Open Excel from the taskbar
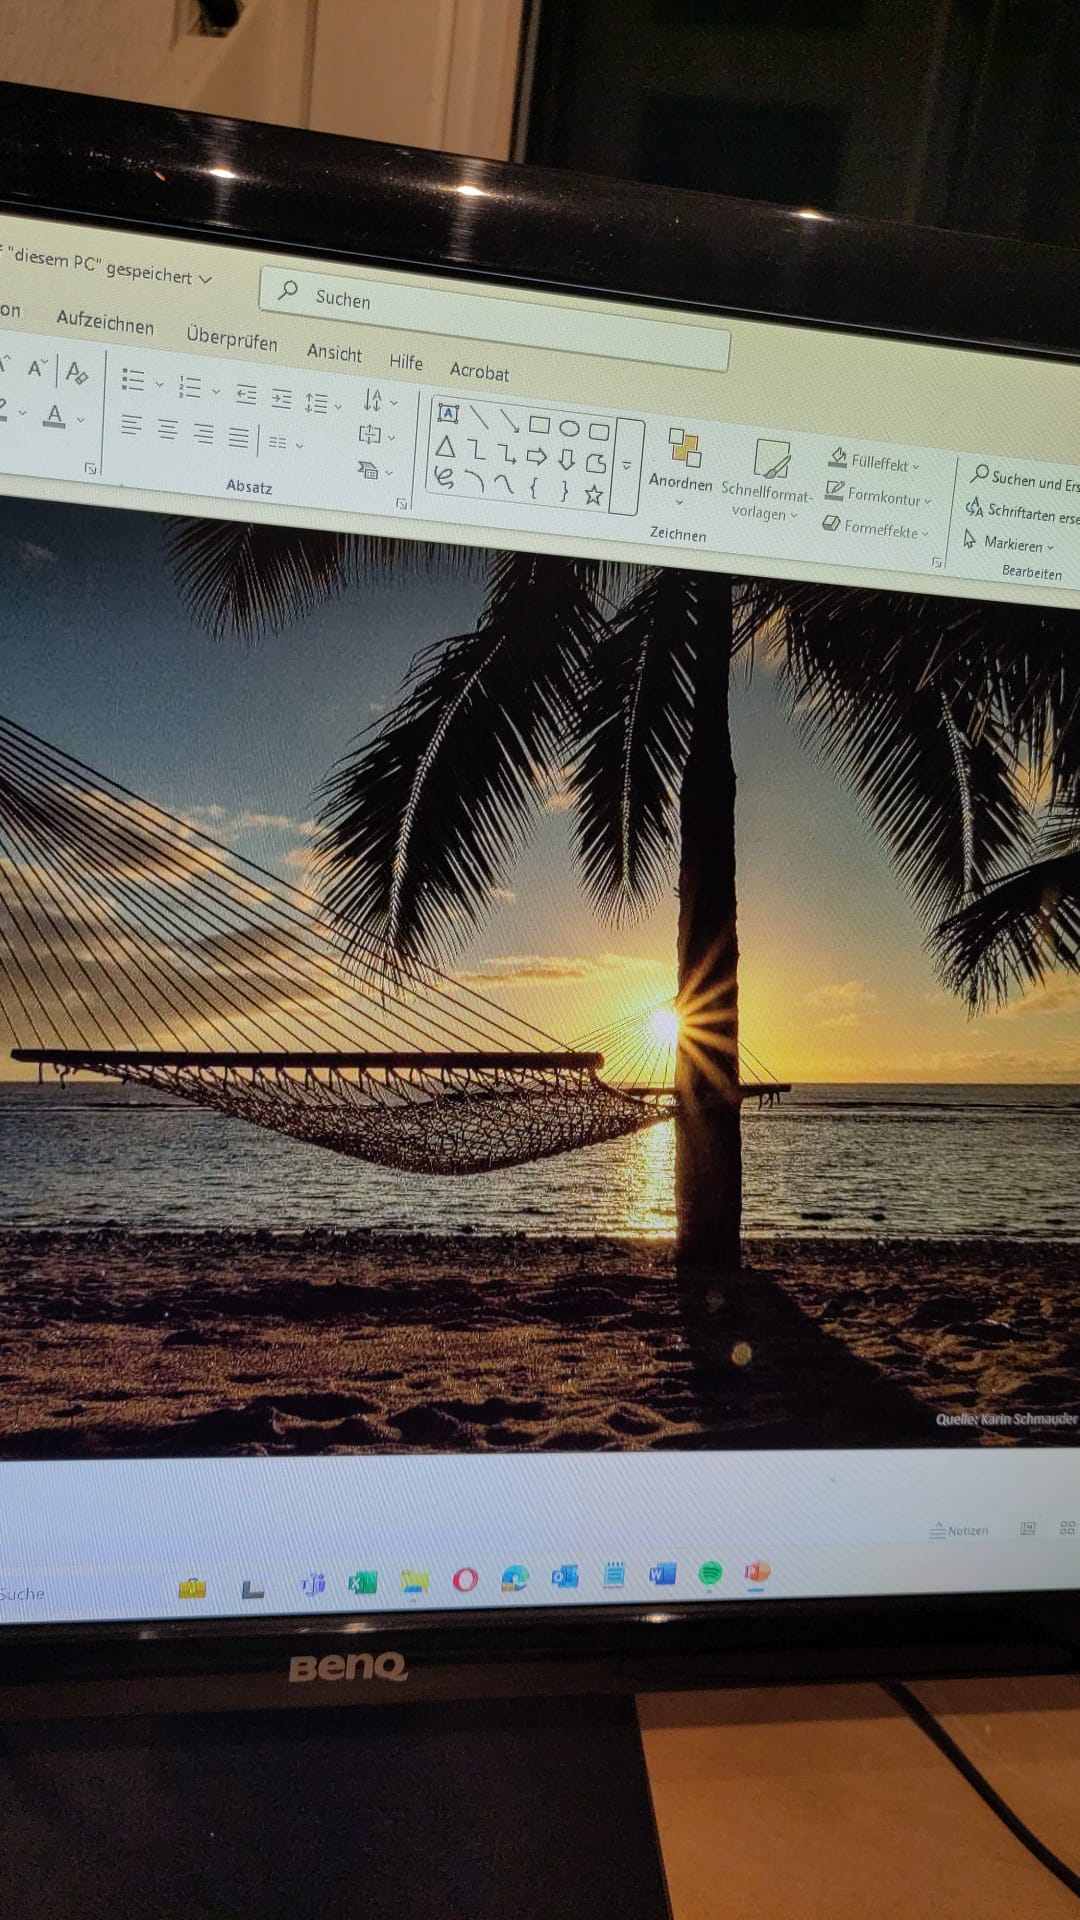 362,1583
